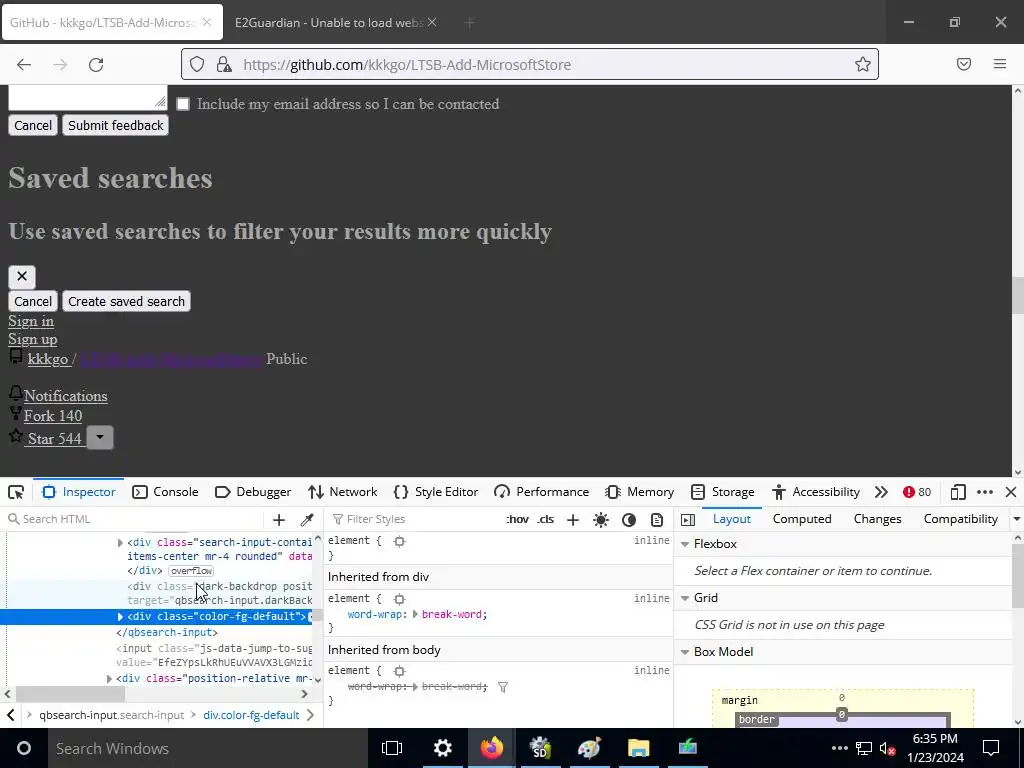1024x768 pixels.
Task: Click Create saved search button
Action: [x=126, y=302]
